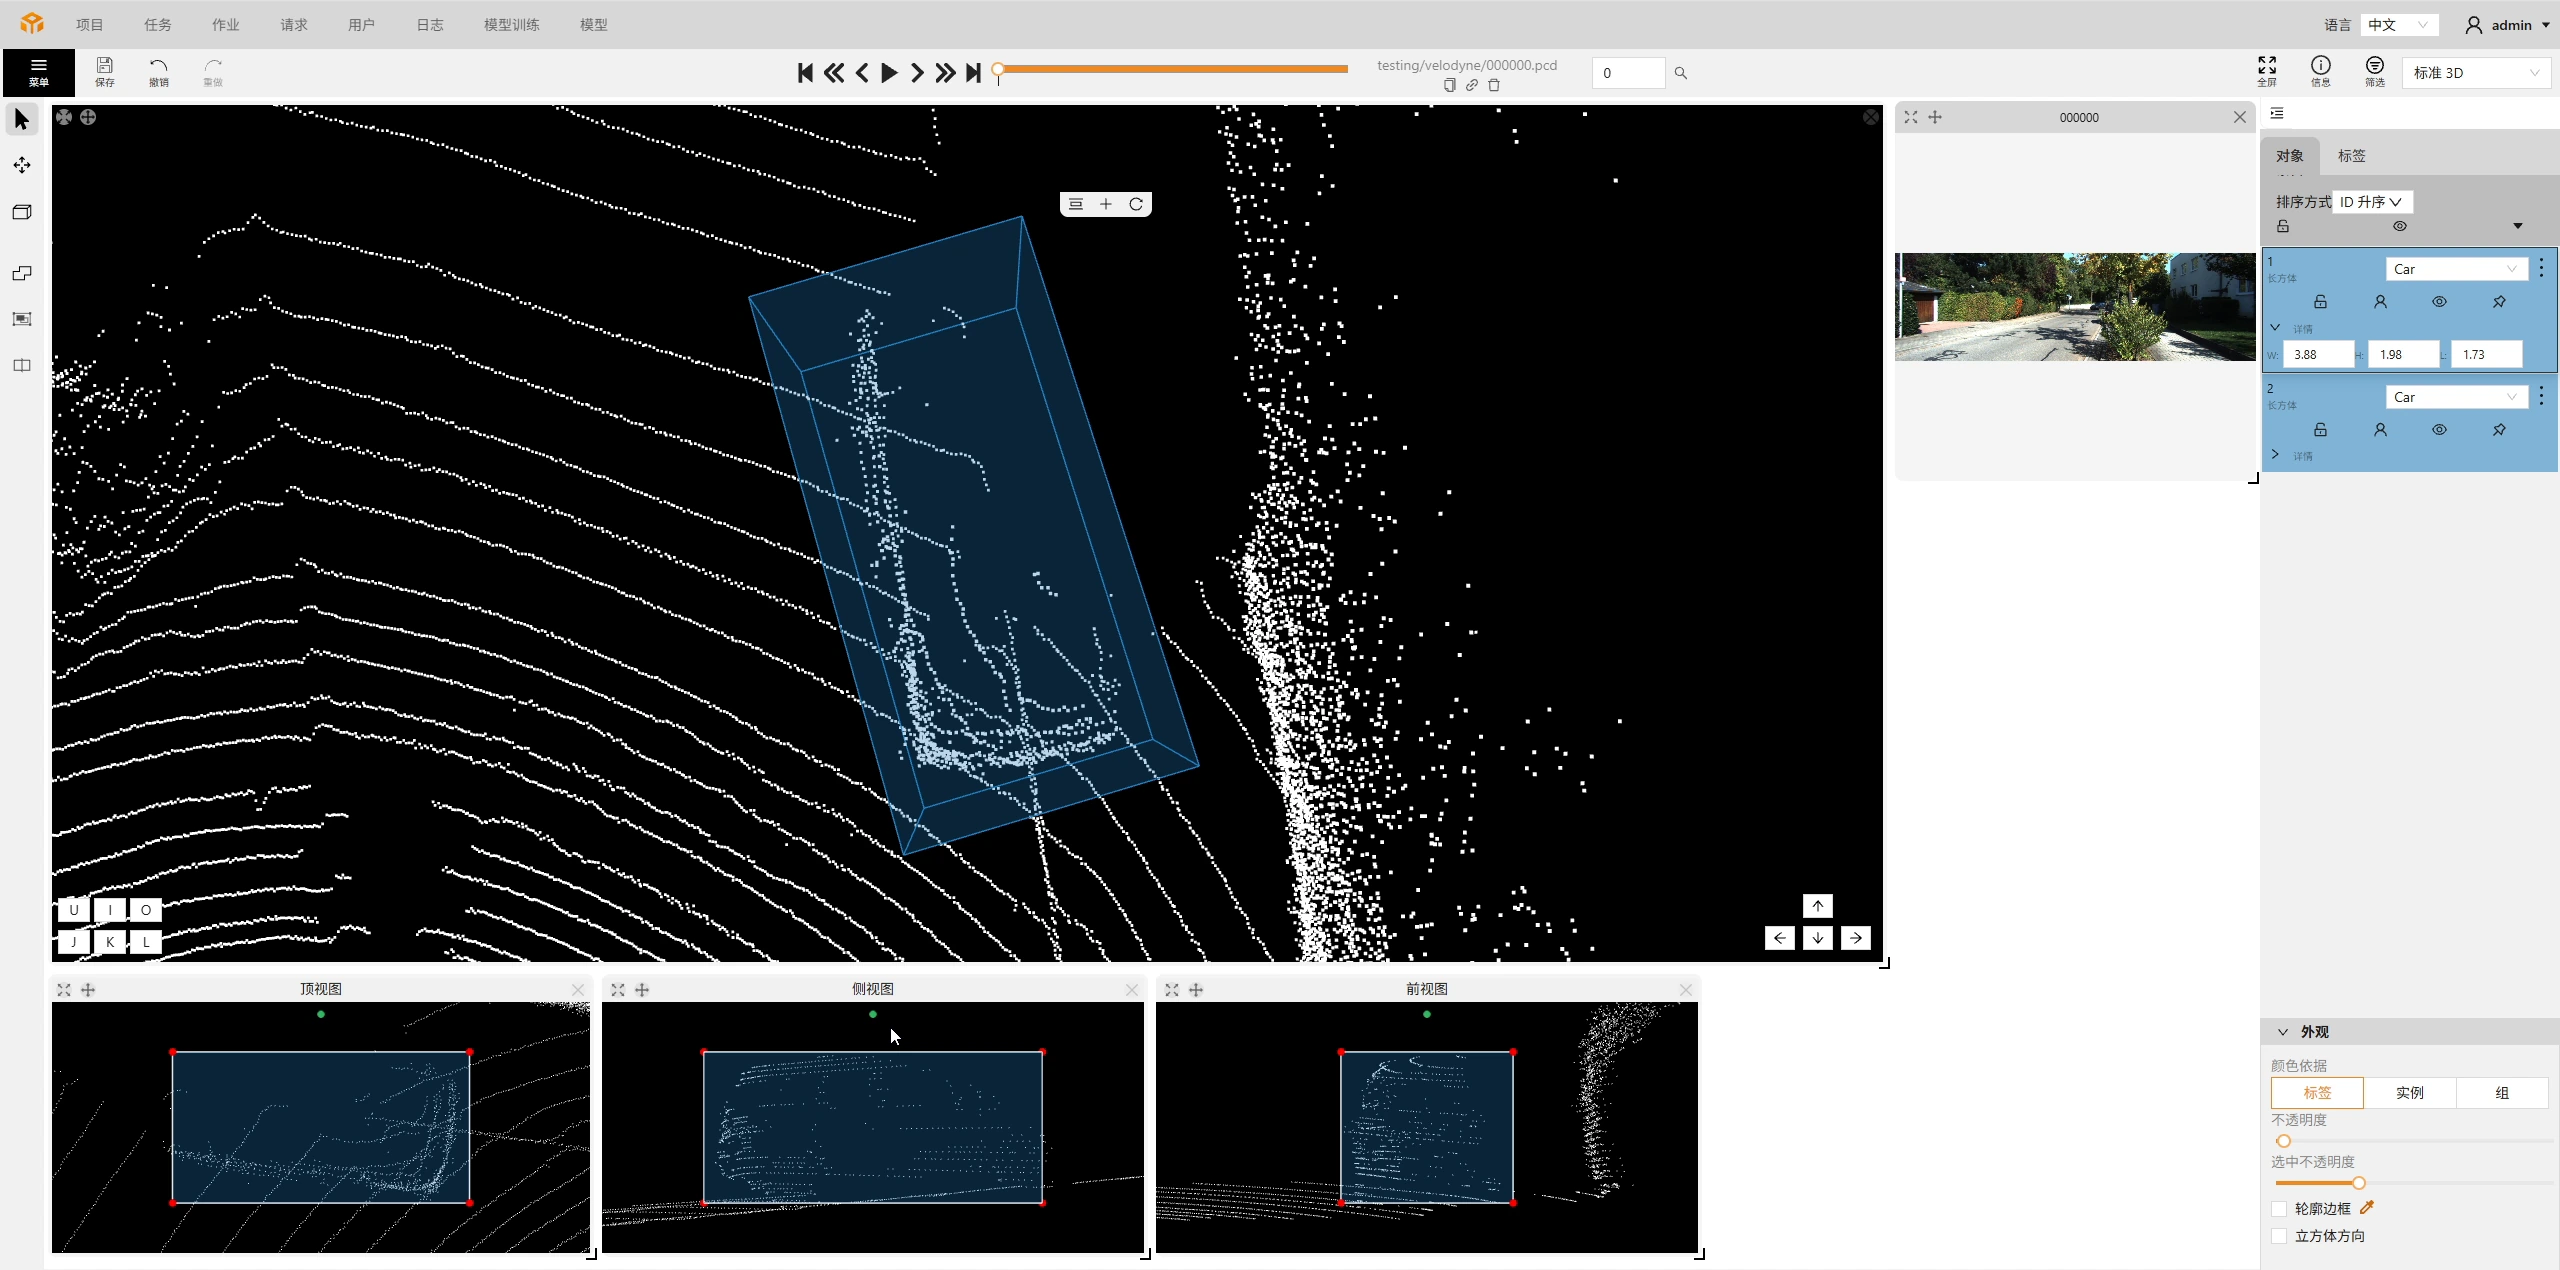
Task: Switch to the 标签 tab
Action: tap(2352, 156)
